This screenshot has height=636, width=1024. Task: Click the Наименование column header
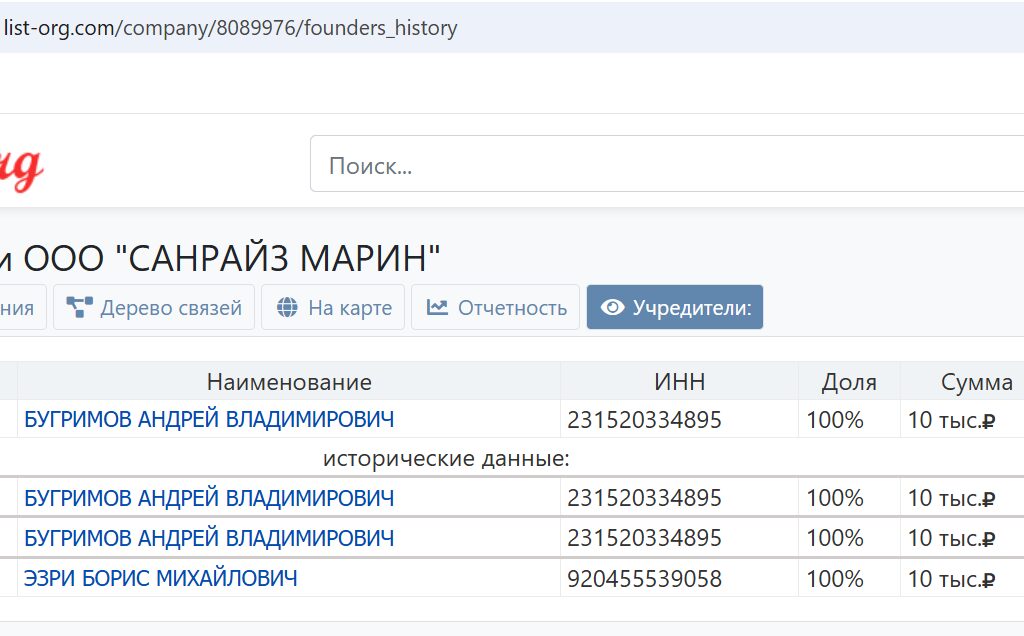[289, 382]
